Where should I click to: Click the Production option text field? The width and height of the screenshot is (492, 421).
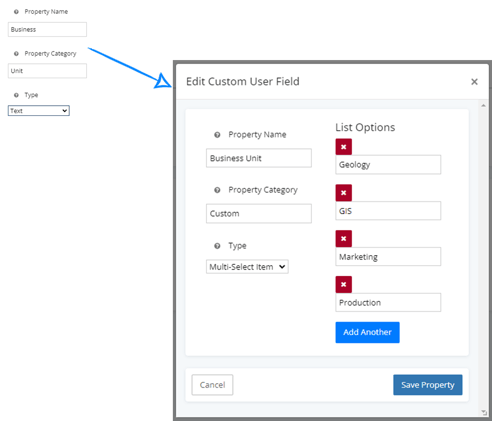pyautogui.click(x=388, y=302)
